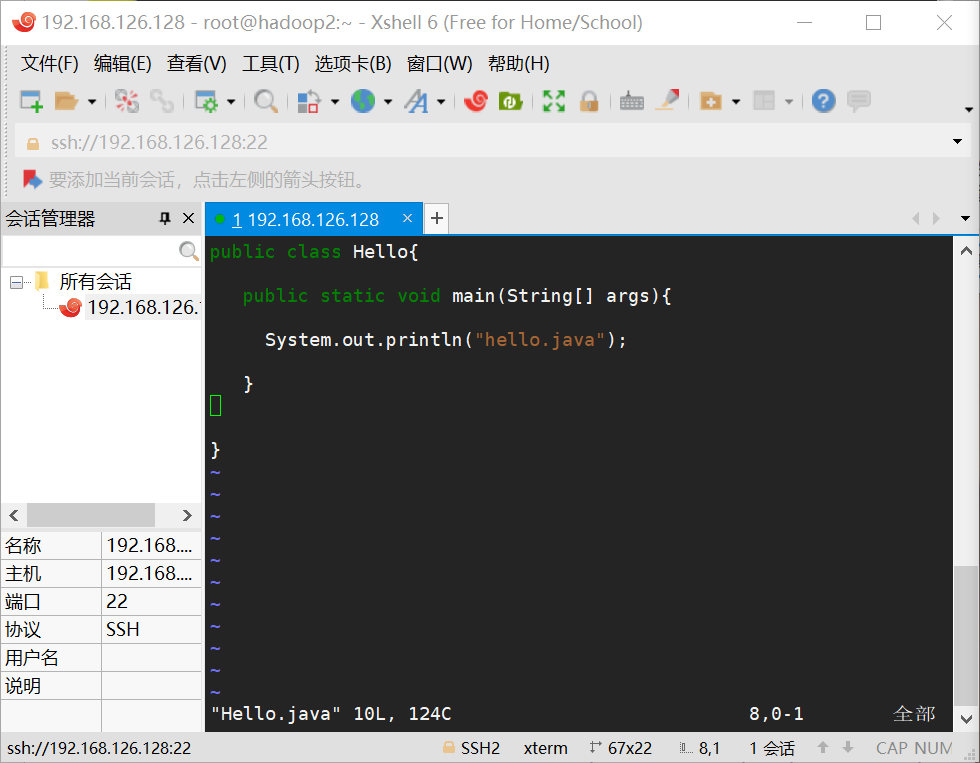Viewport: 980px width, 763px height.
Task: Open the session folder icon
Action: (x=66, y=101)
